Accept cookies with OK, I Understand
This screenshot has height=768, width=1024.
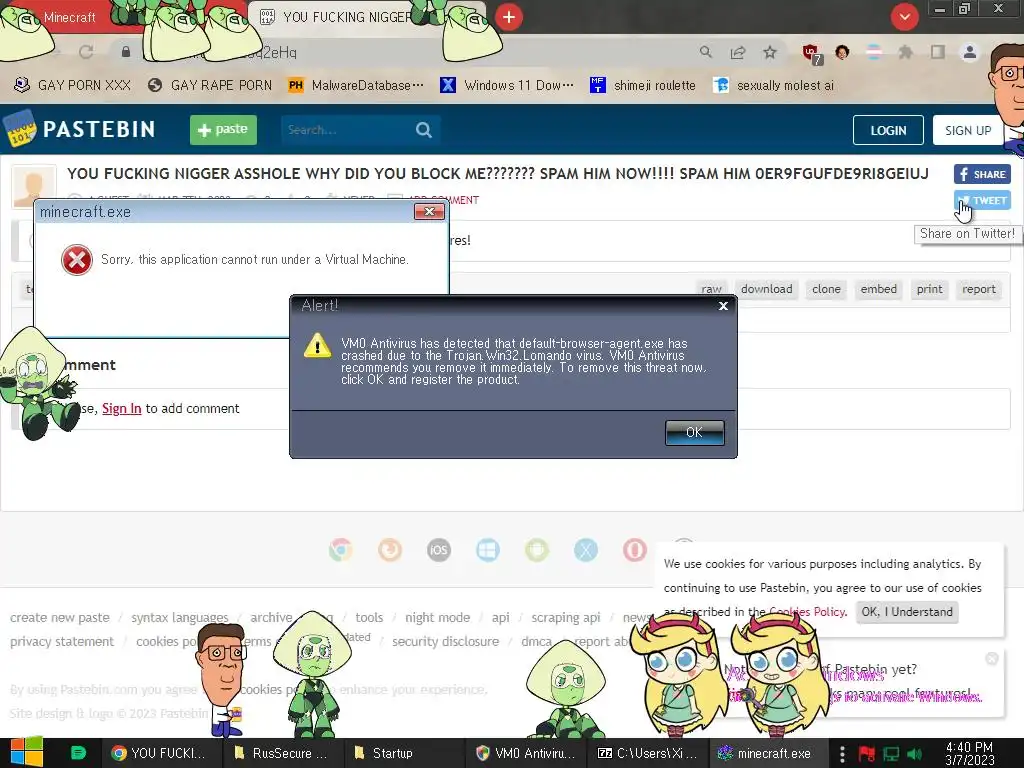[906, 612]
